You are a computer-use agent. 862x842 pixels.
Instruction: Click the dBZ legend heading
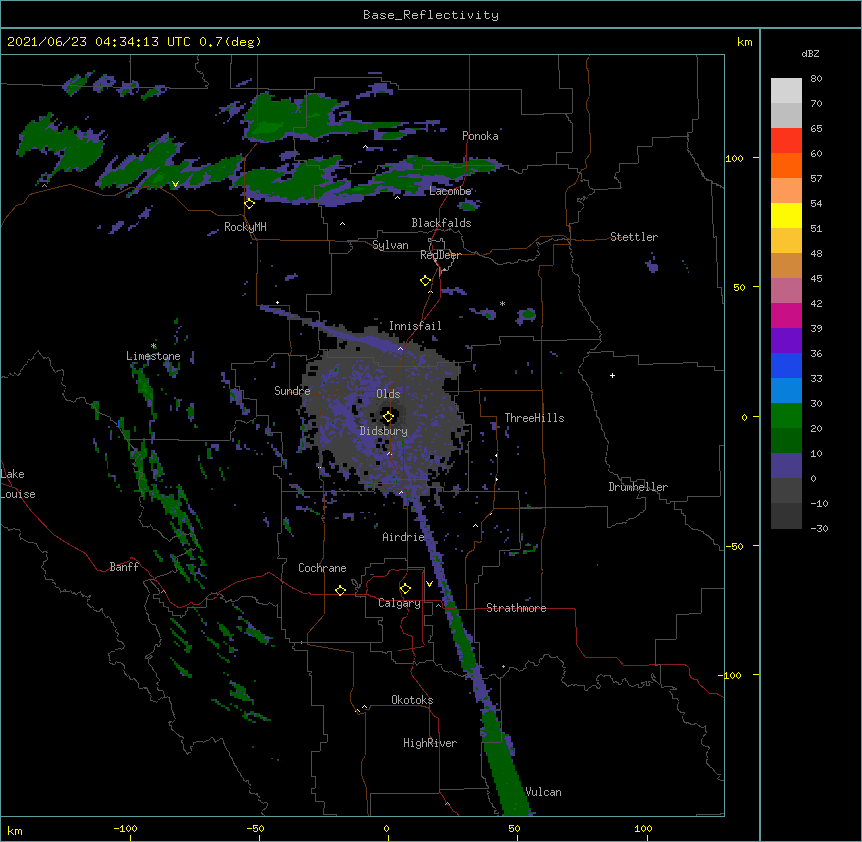[810, 53]
